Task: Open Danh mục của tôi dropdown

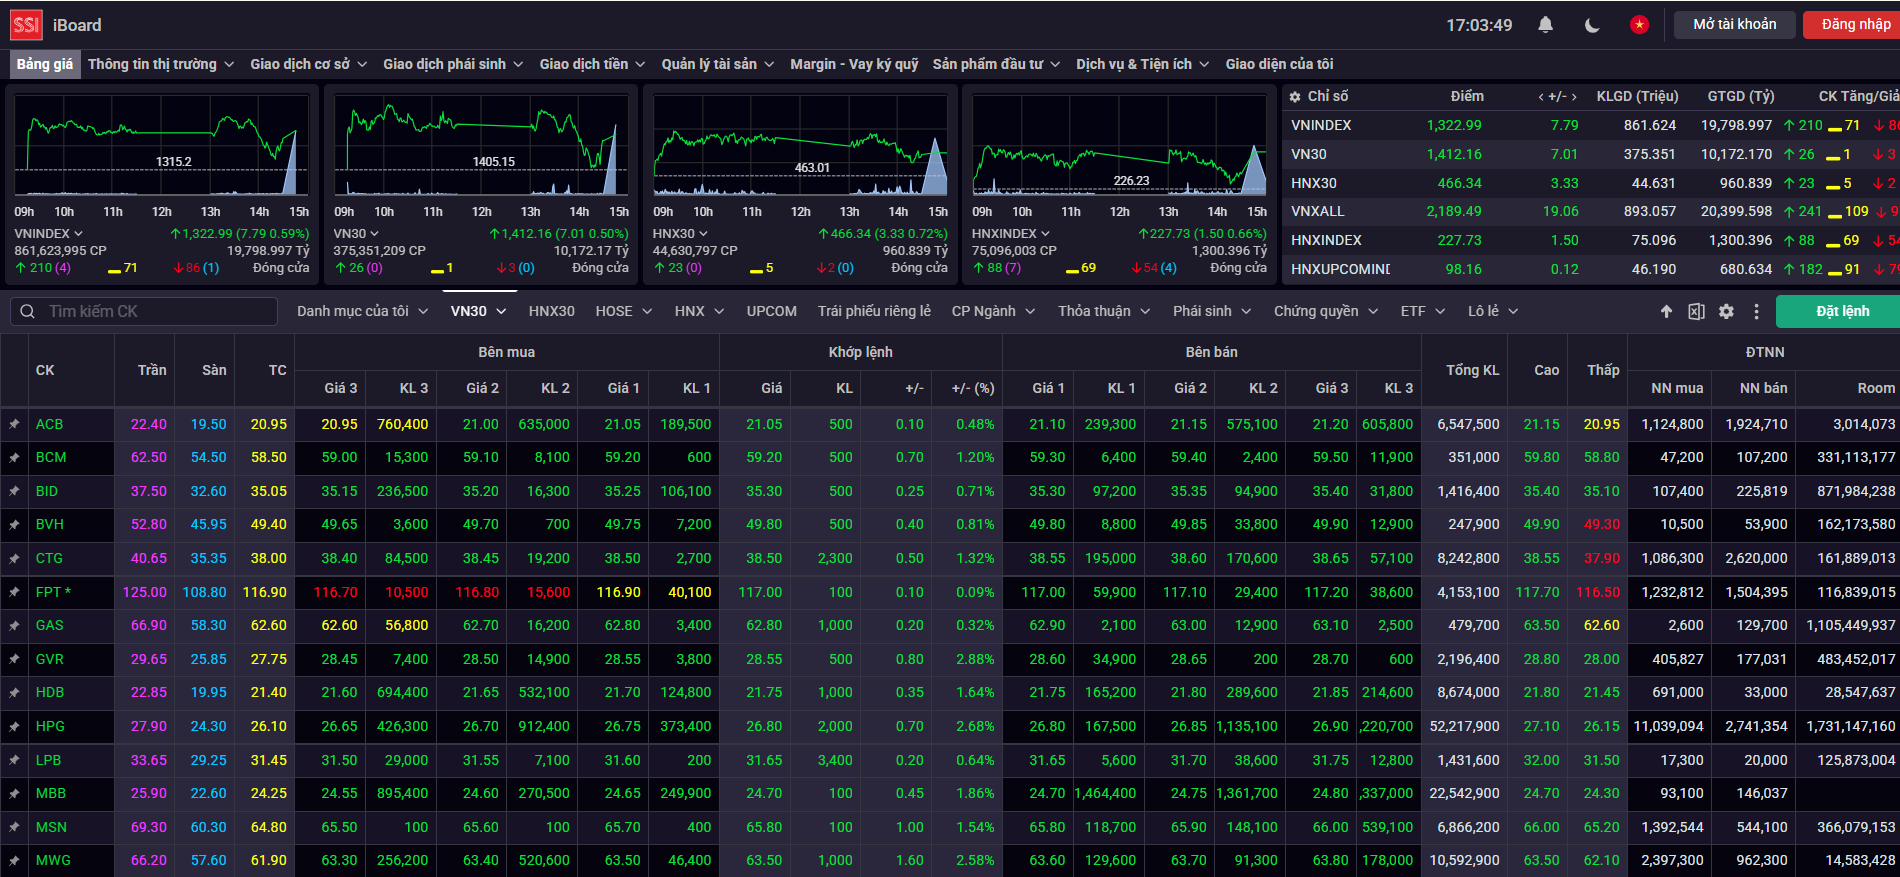Action: click(363, 312)
